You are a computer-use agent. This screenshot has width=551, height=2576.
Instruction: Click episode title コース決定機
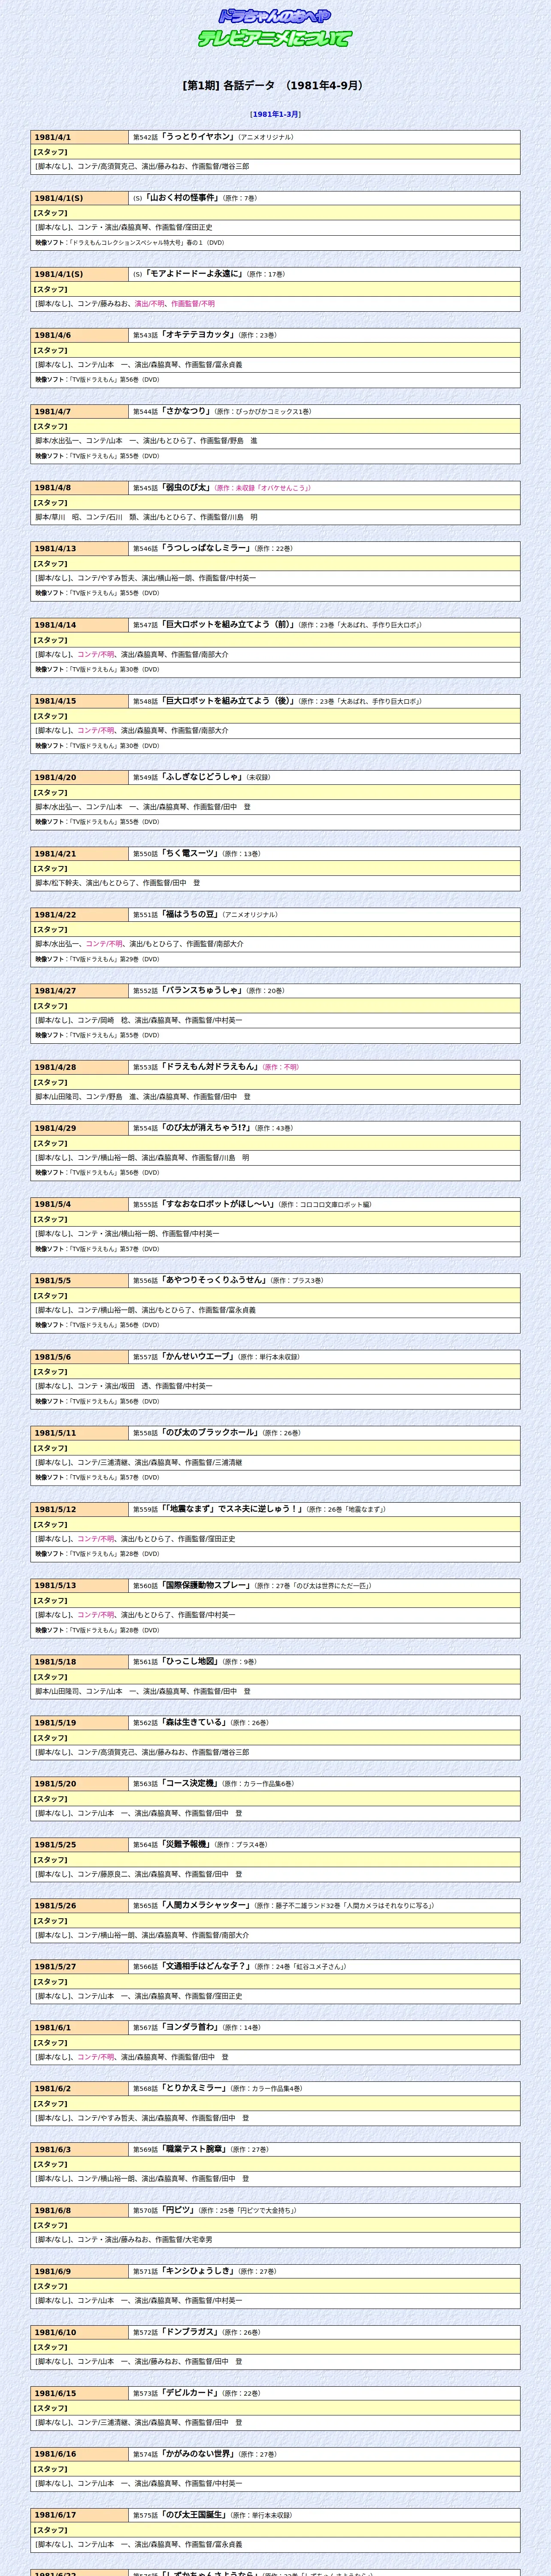pyautogui.click(x=190, y=1784)
